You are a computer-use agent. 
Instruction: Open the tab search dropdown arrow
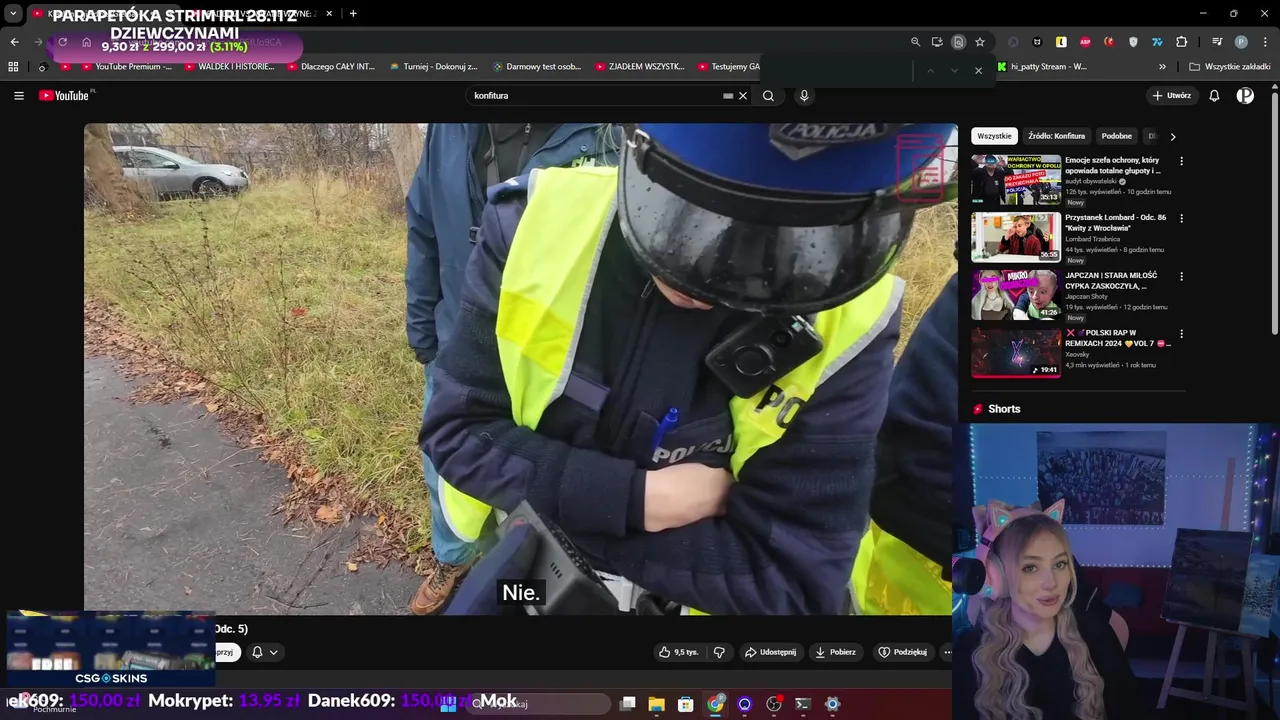pos(13,14)
